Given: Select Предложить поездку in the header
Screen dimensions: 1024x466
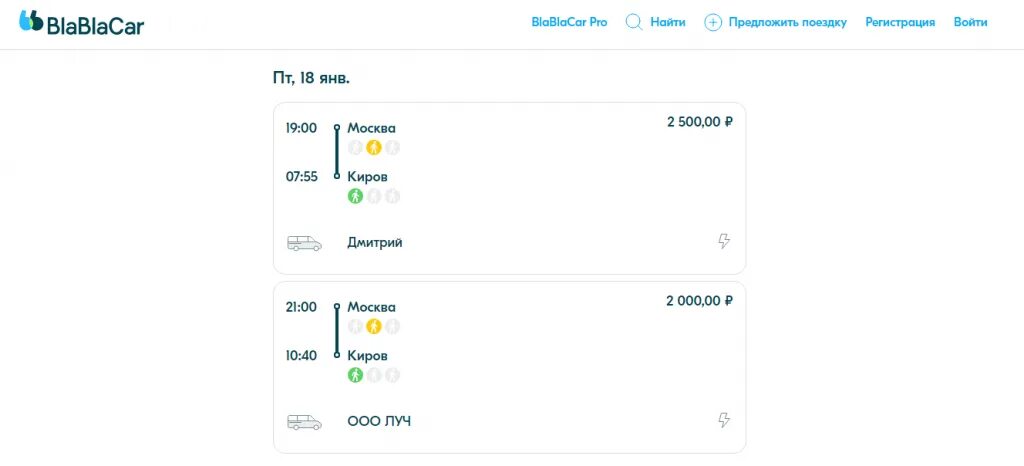Looking at the screenshot, I should [788, 23].
